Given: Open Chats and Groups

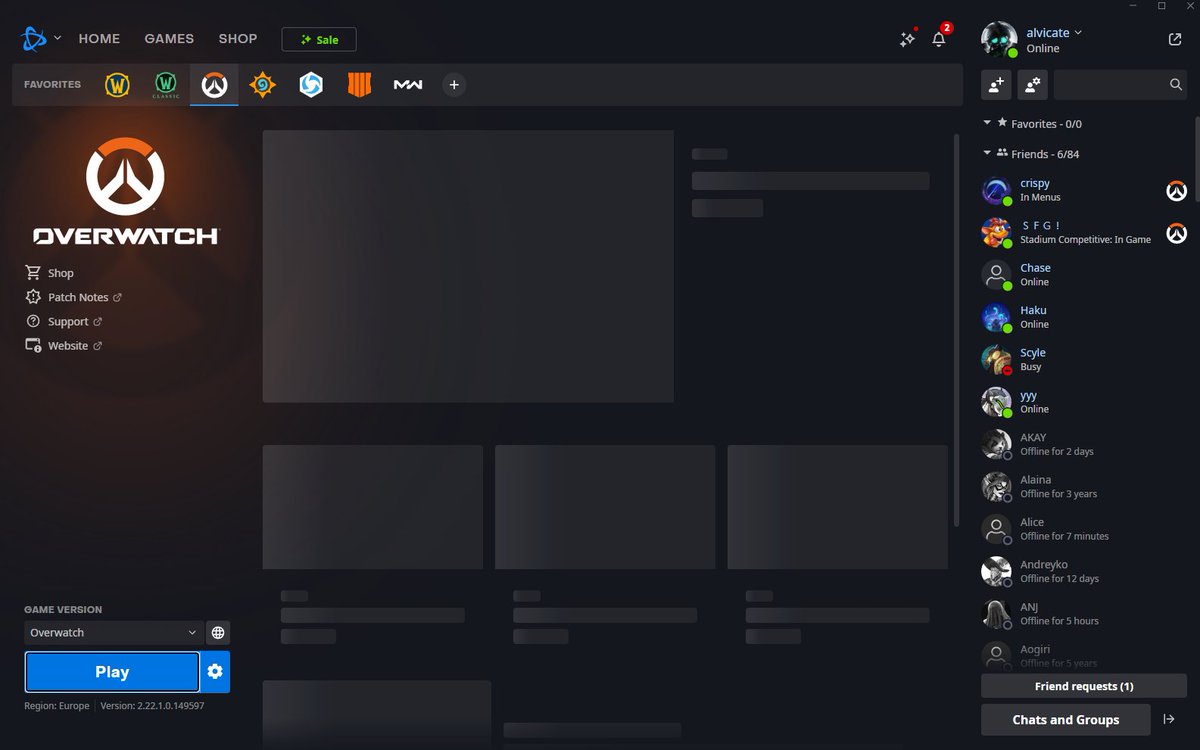Looking at the screenshot, I should pos(1066,719).
